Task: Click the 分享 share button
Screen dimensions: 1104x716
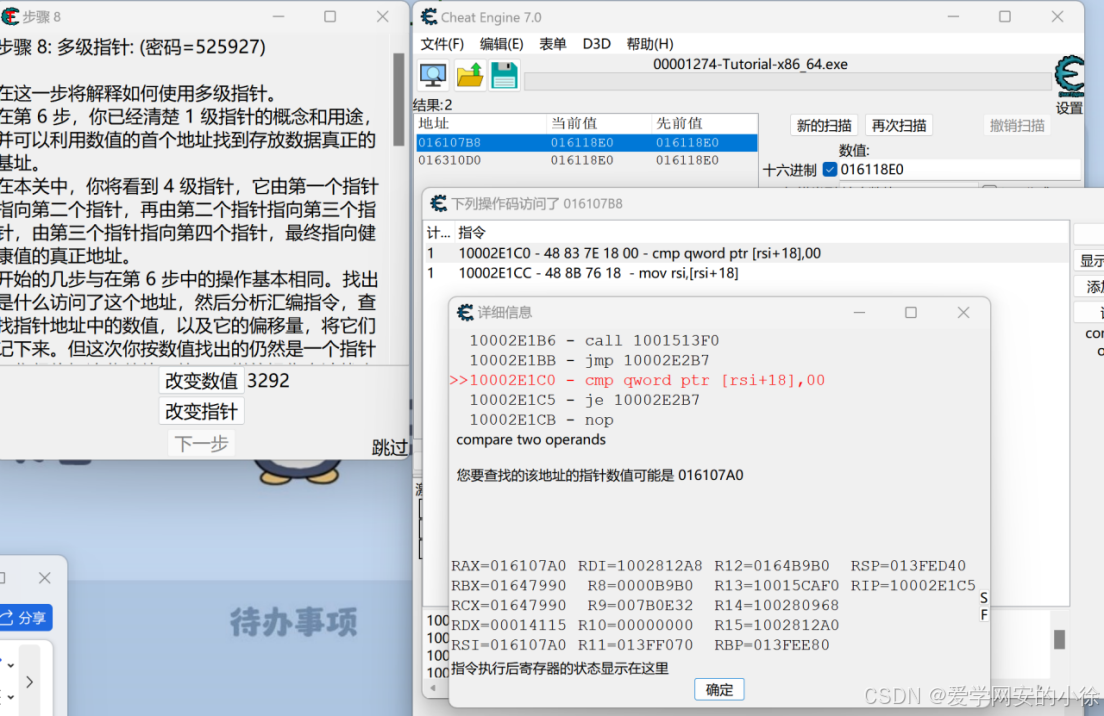Action: click(x=25, y=617)
